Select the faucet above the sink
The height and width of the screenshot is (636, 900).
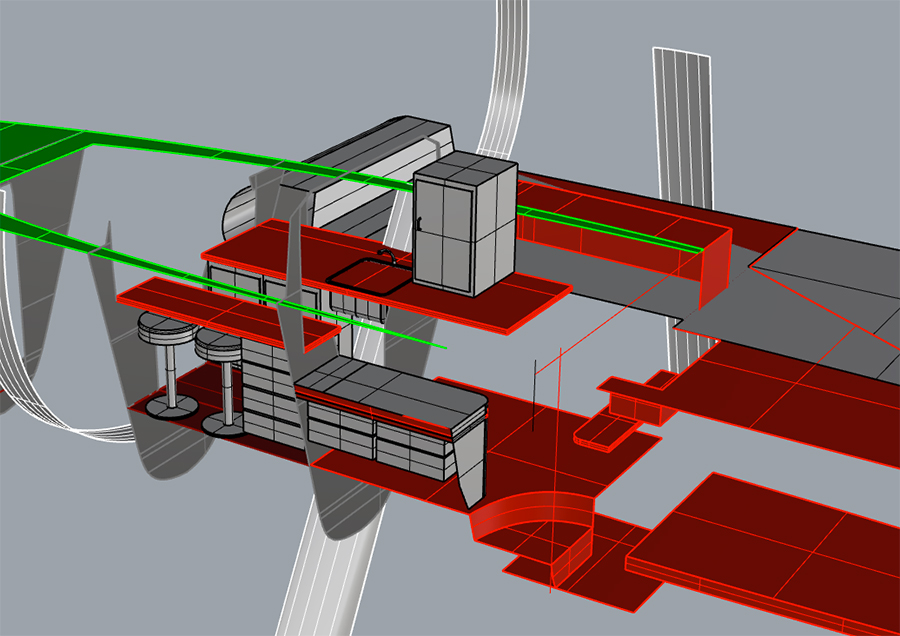point(386,256)
